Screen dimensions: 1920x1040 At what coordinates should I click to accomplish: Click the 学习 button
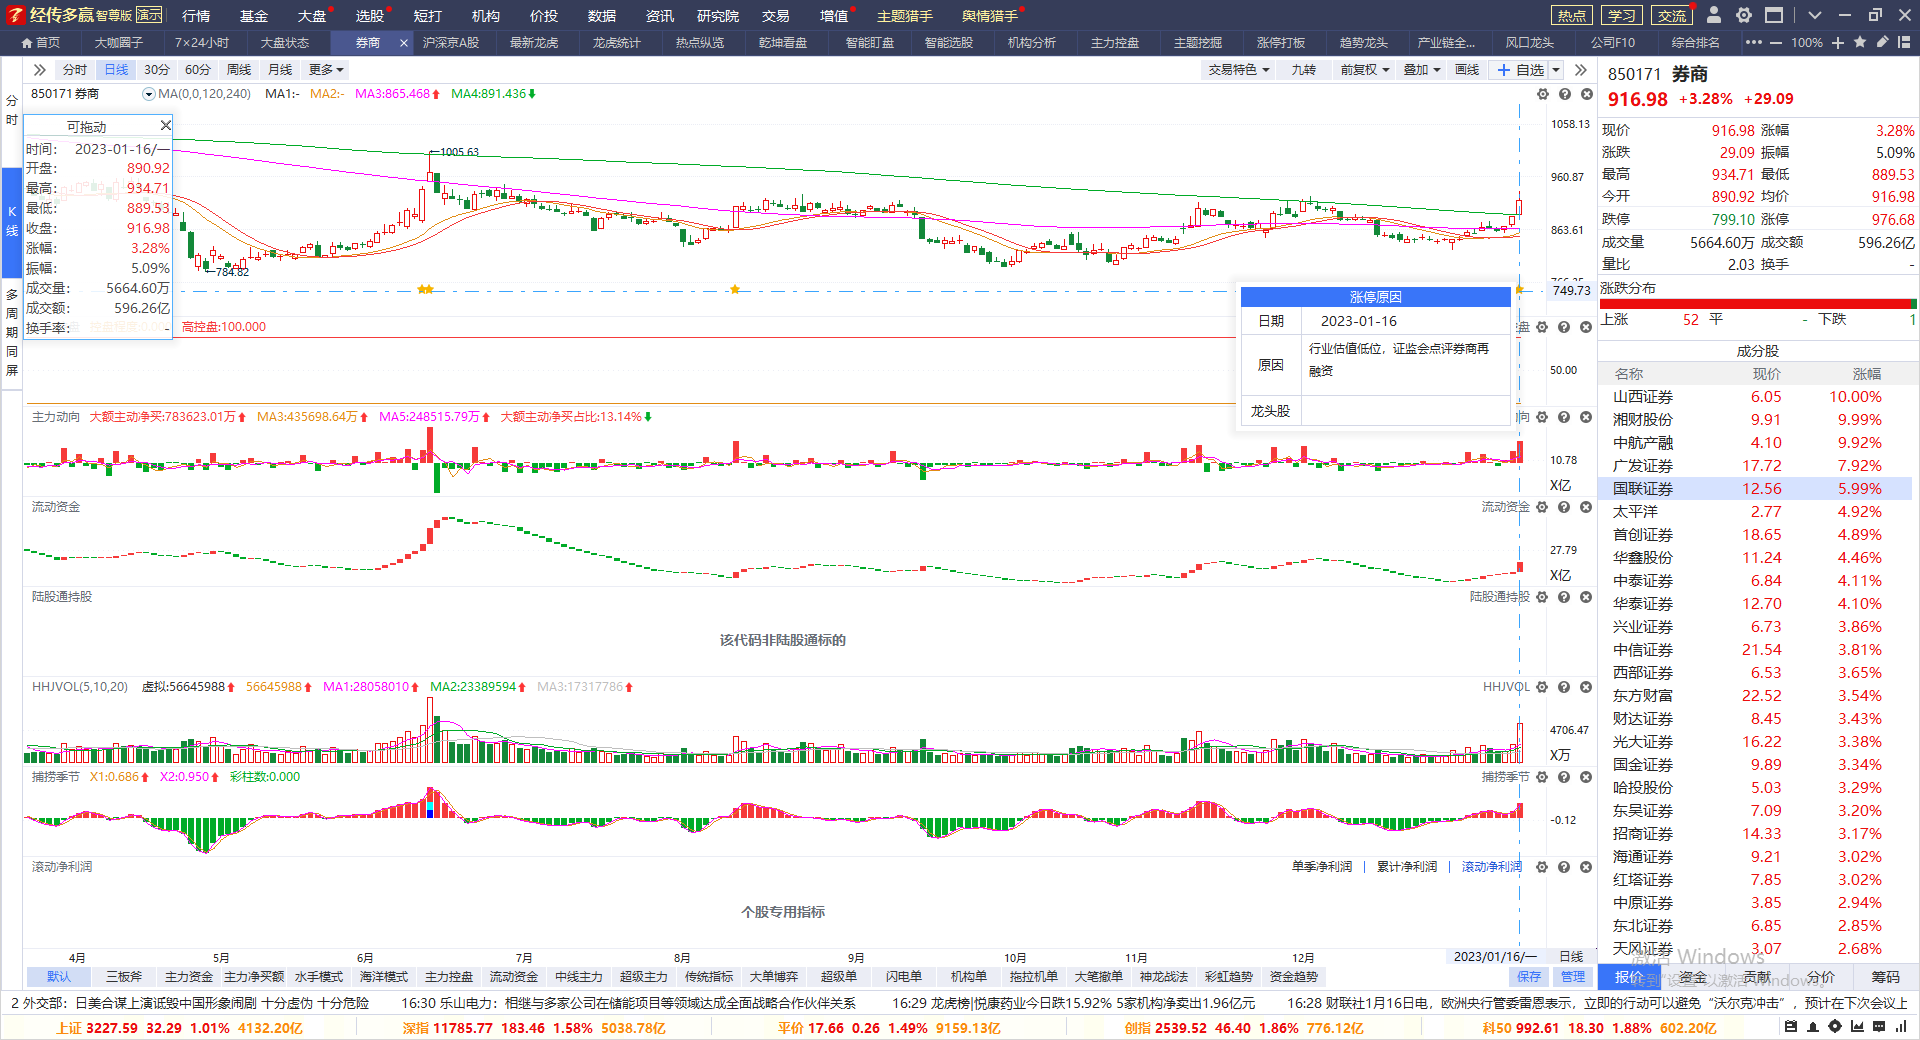tap(1622, 15)
